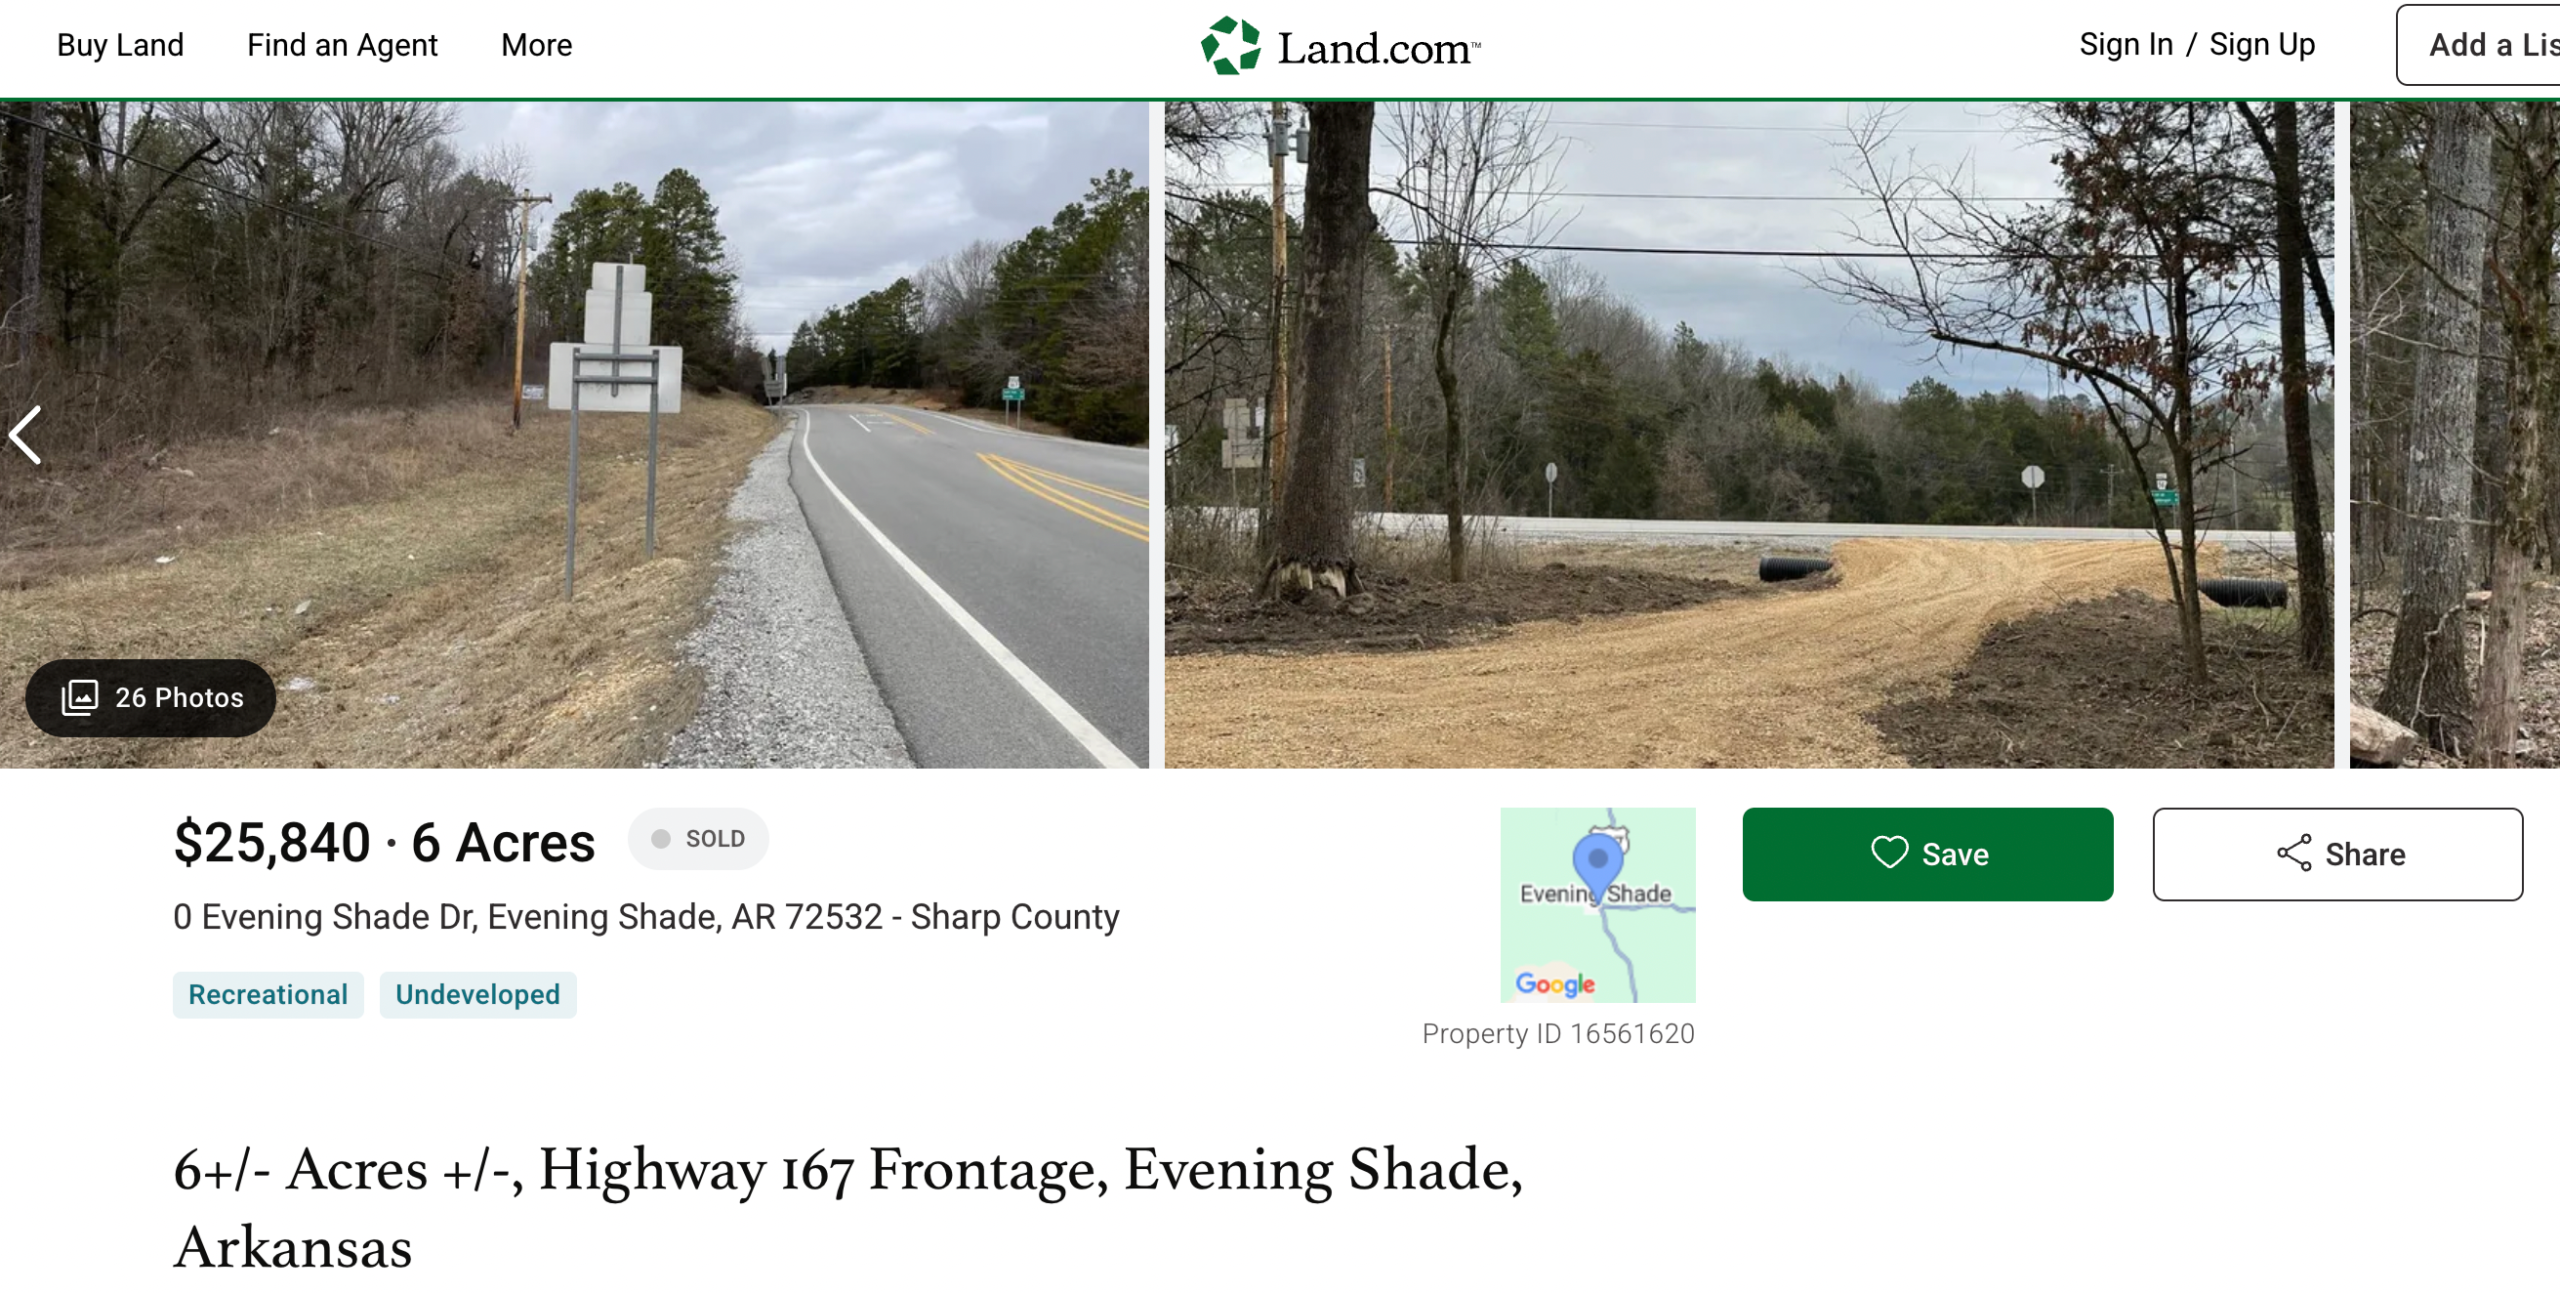The height and width of the screenshot is (1293, 2560).
Task: Open the 26 Photos gallery
Action: 151,697
